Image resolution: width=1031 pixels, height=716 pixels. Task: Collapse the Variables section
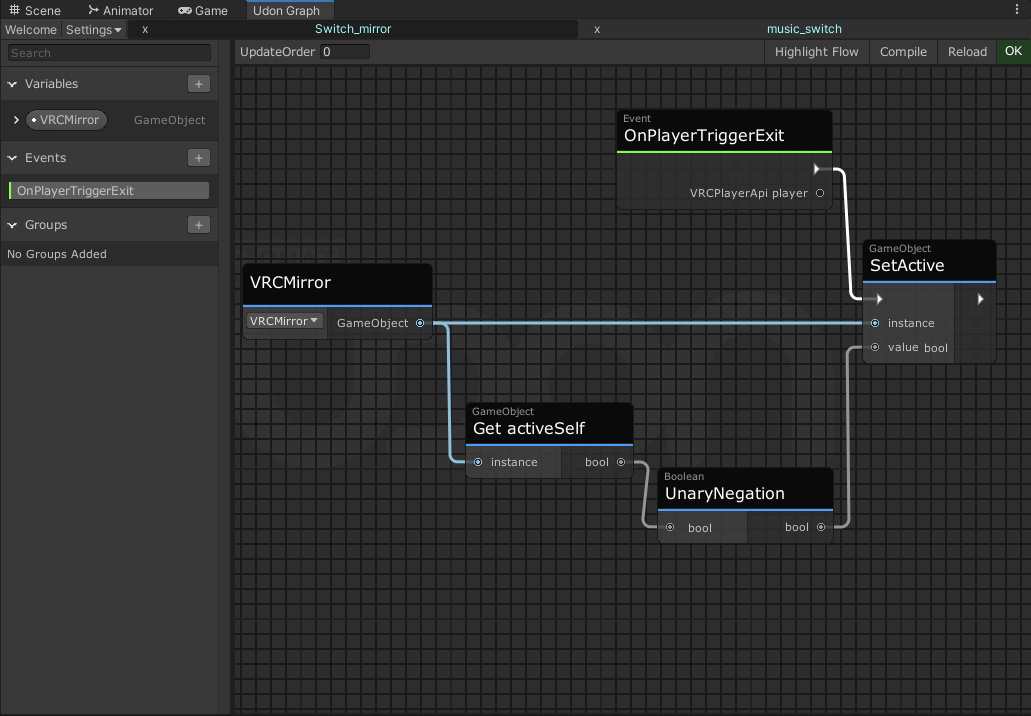tap(13, 84)
